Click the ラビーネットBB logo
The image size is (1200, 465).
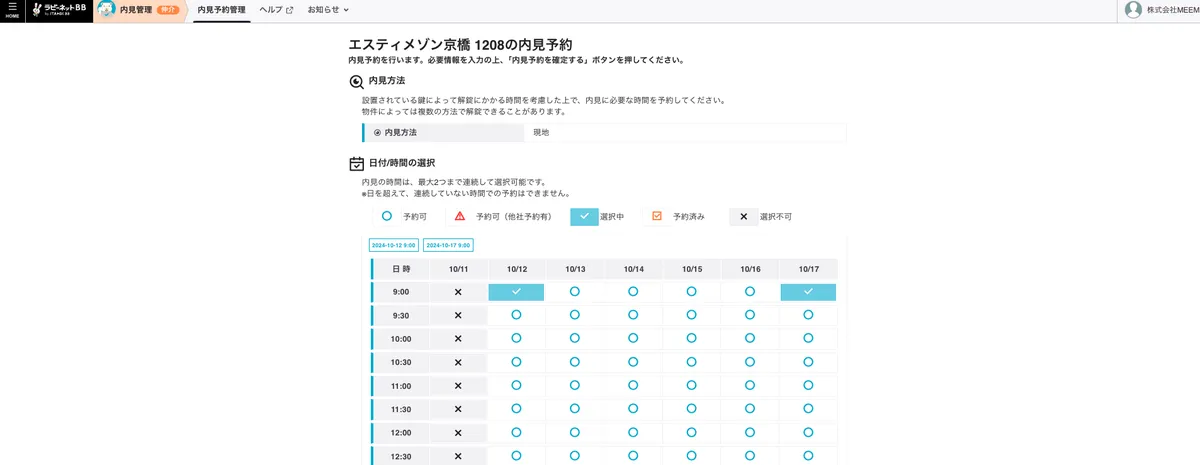coord(61,10)
